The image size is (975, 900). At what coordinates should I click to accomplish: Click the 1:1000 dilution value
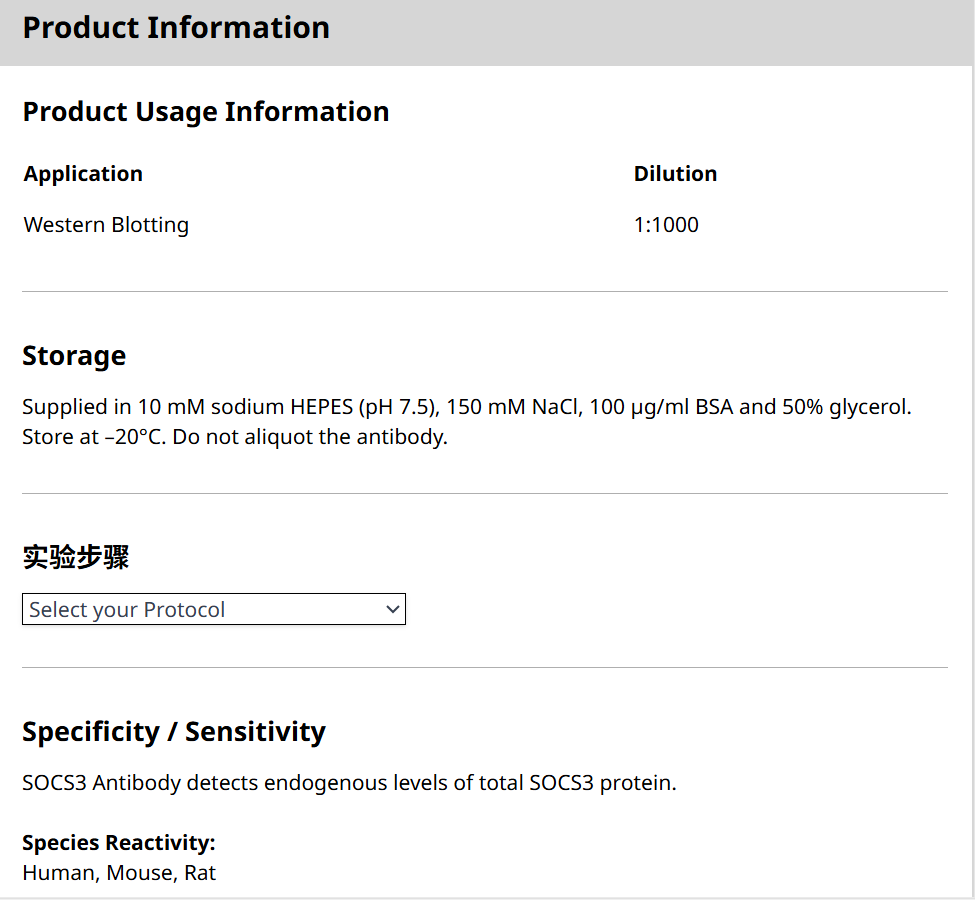[666, 225]
